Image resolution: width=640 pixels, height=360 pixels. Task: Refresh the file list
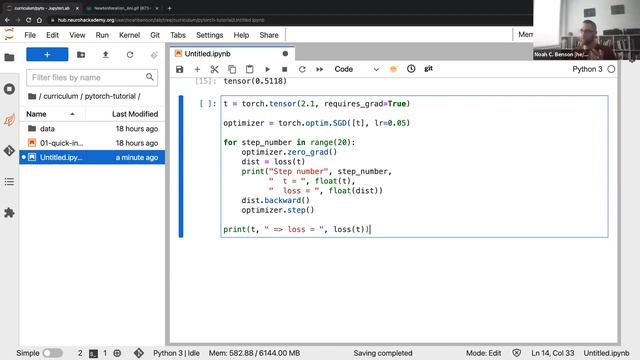130,54
